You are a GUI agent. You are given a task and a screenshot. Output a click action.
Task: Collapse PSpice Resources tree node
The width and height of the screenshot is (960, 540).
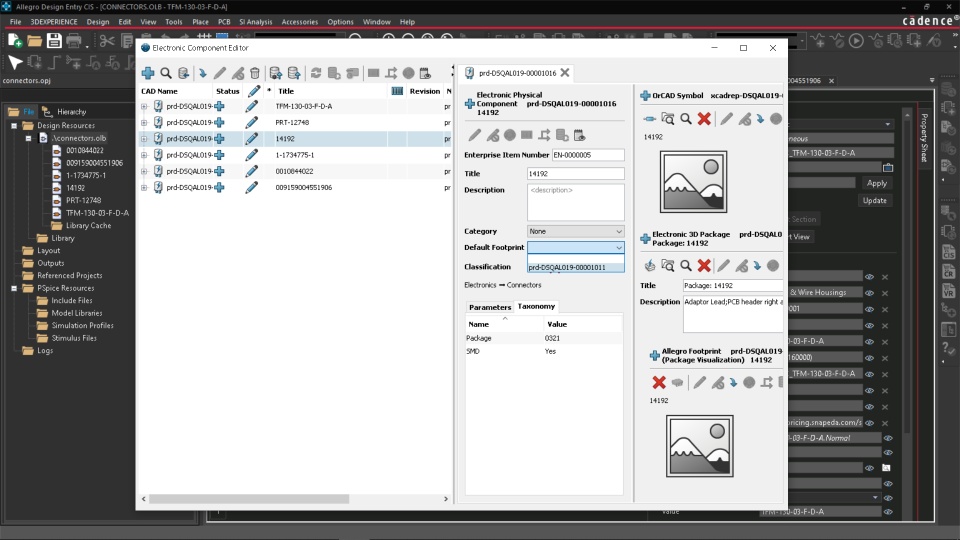pyautogui.click(x=14, y=288)
